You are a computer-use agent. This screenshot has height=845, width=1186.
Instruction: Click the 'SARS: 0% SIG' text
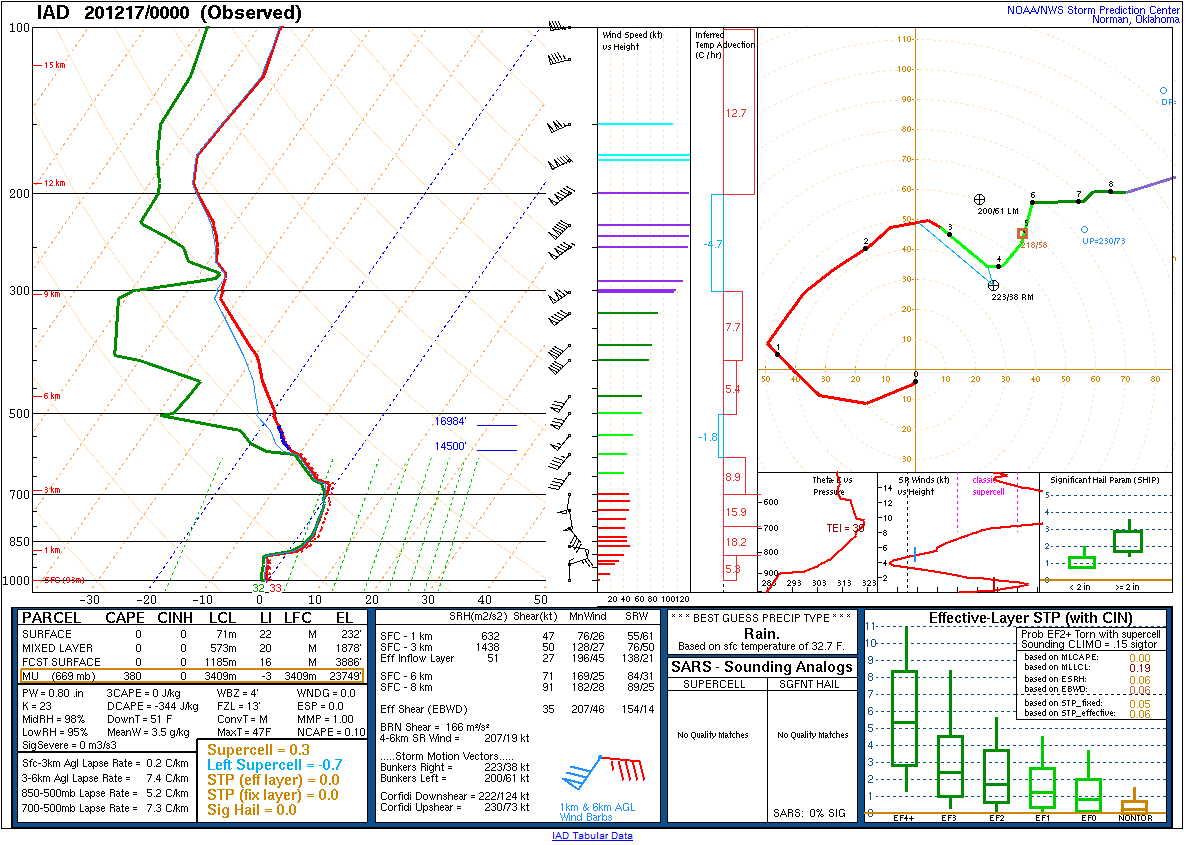point(809,813)
